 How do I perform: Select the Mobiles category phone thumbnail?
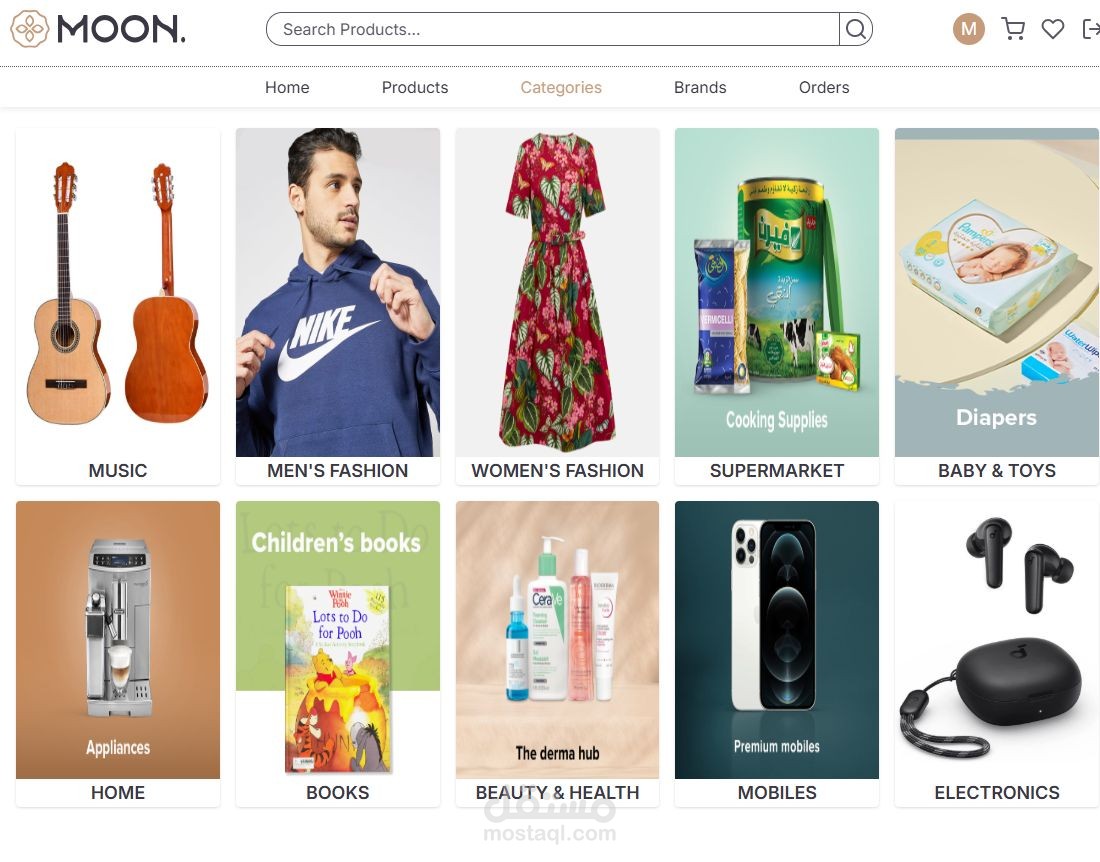coord(777,640)
